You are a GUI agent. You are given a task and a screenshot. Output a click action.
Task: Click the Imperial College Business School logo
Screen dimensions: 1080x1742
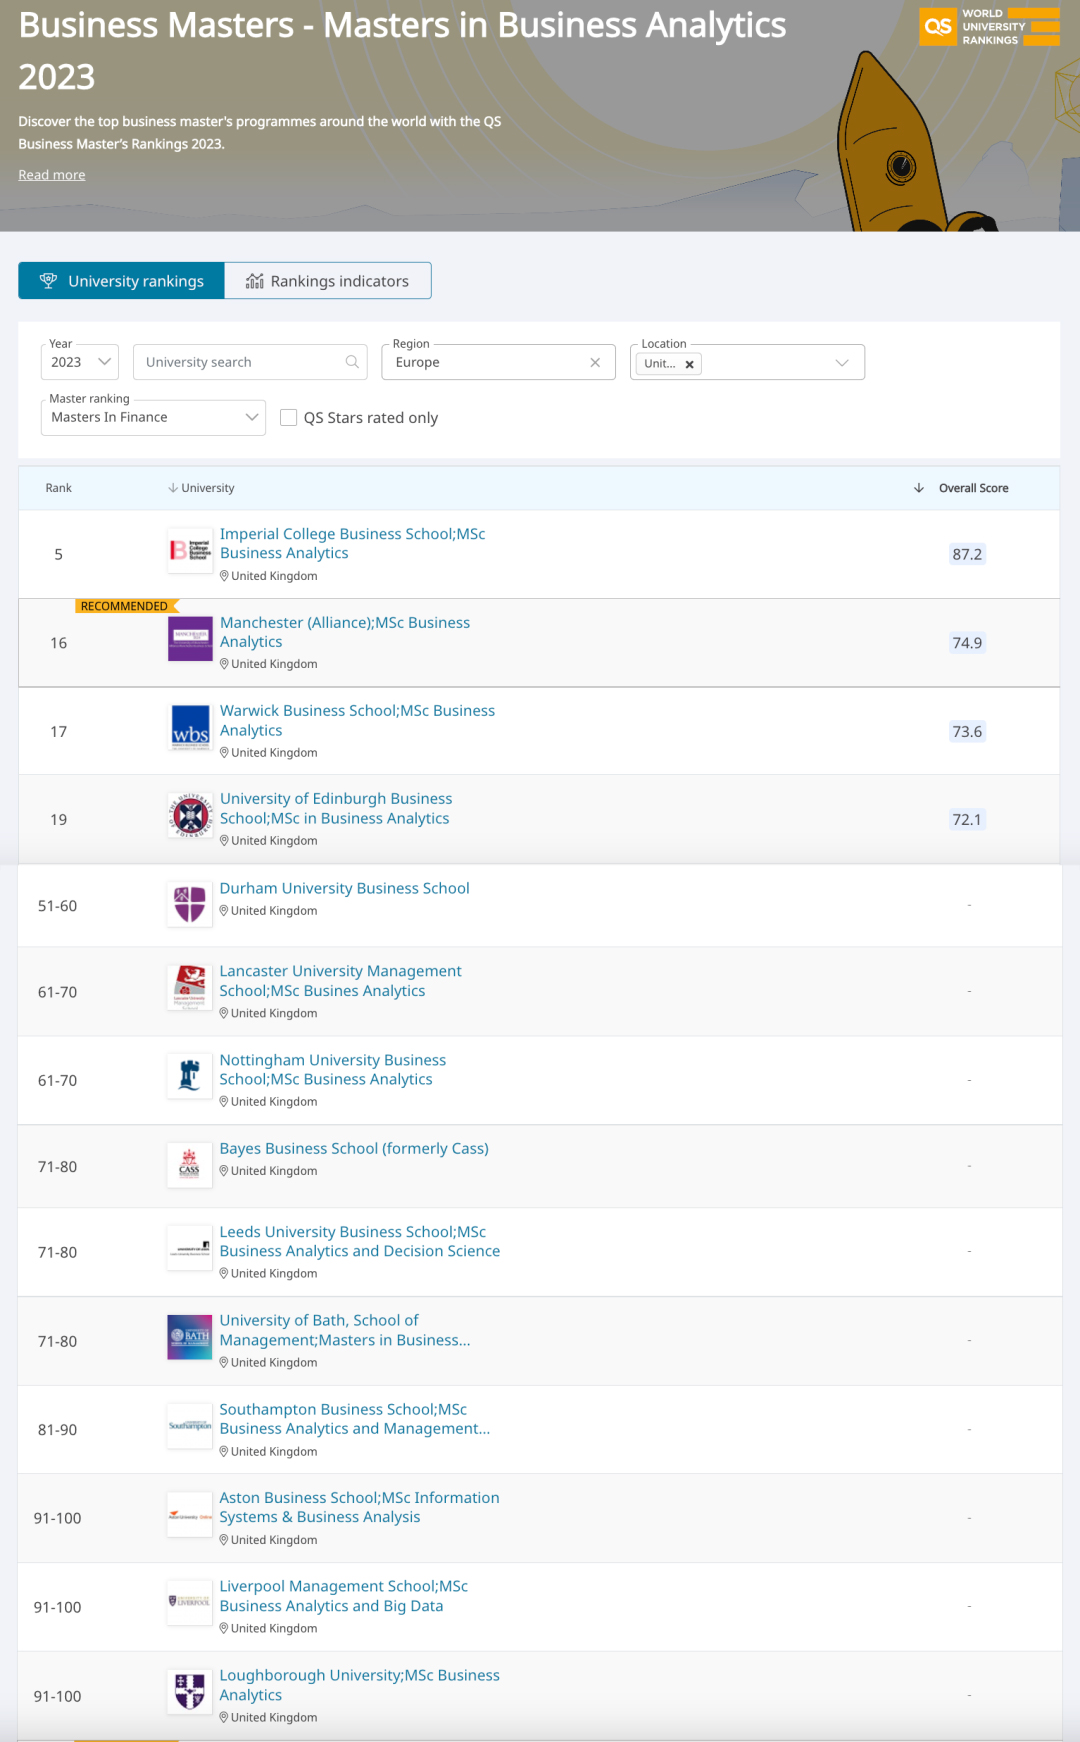(190, 551)
